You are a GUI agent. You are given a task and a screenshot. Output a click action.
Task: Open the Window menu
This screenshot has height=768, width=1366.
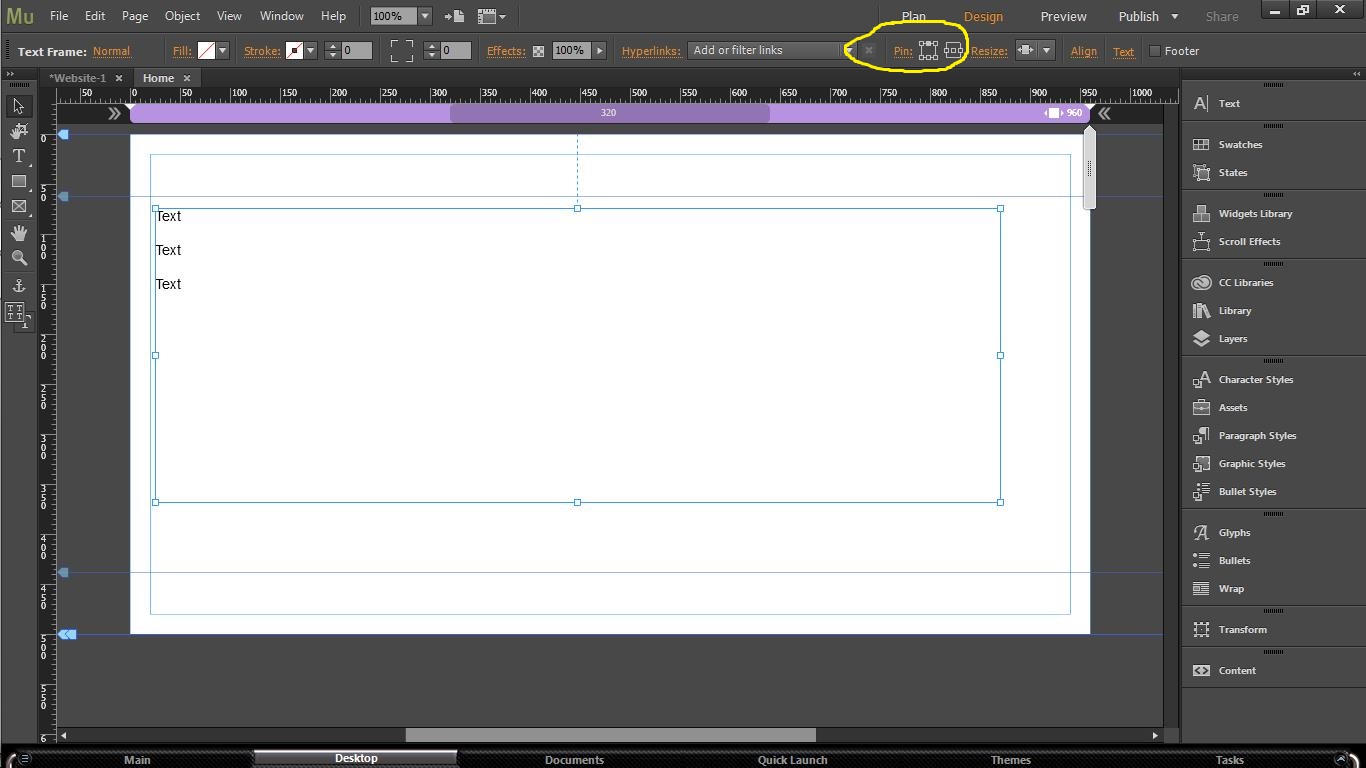click(x=282, y=16)
